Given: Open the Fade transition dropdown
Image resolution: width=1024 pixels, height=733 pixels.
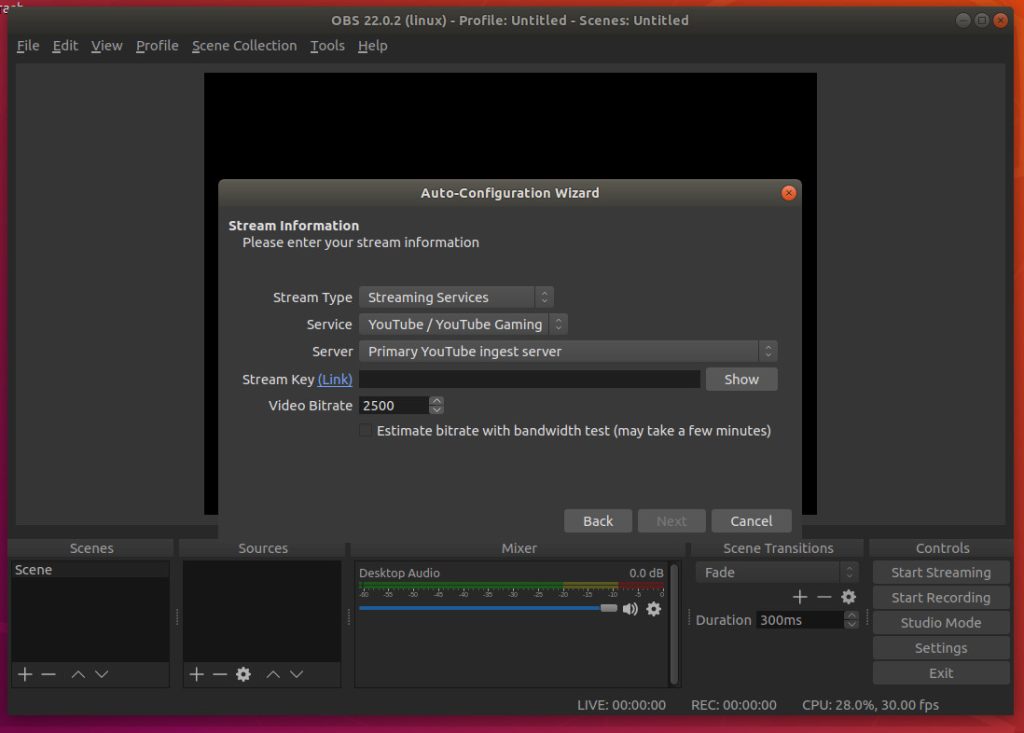Looking at the screenshot, I should [777, 572].
